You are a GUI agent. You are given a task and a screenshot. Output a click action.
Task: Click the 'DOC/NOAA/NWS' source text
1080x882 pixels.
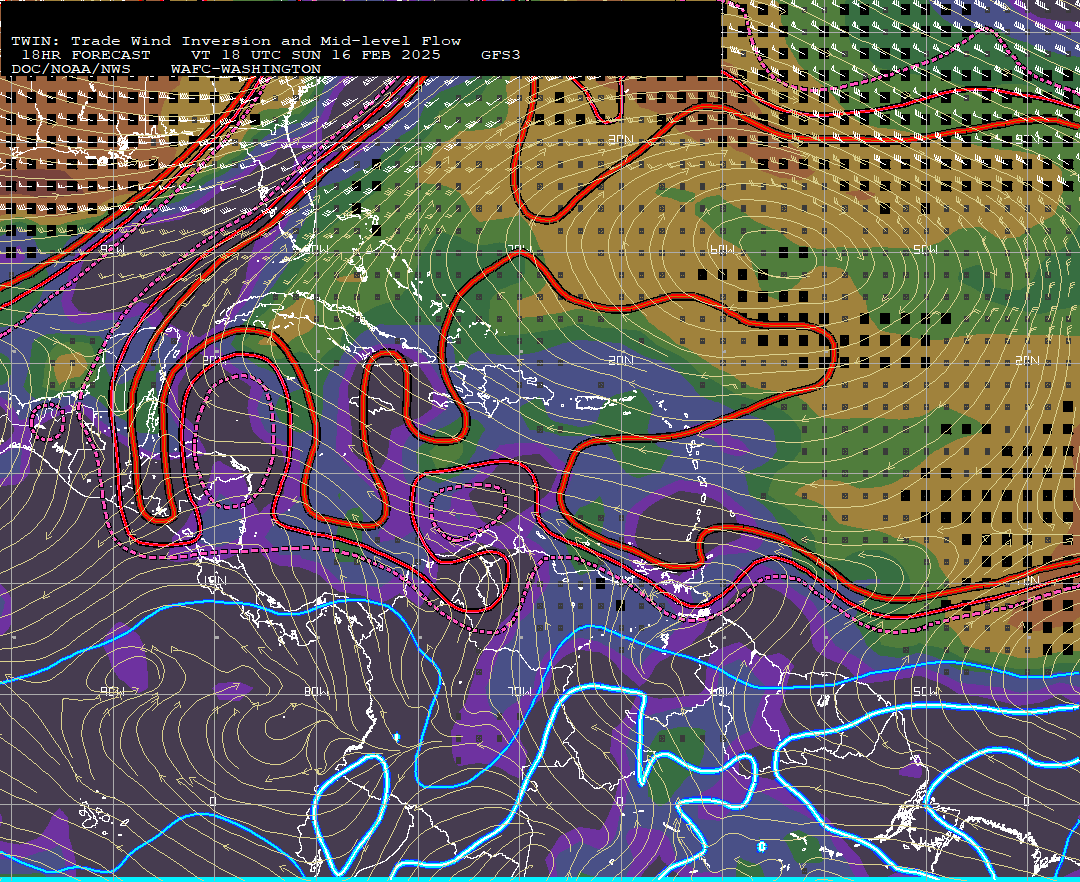[70, 70]
